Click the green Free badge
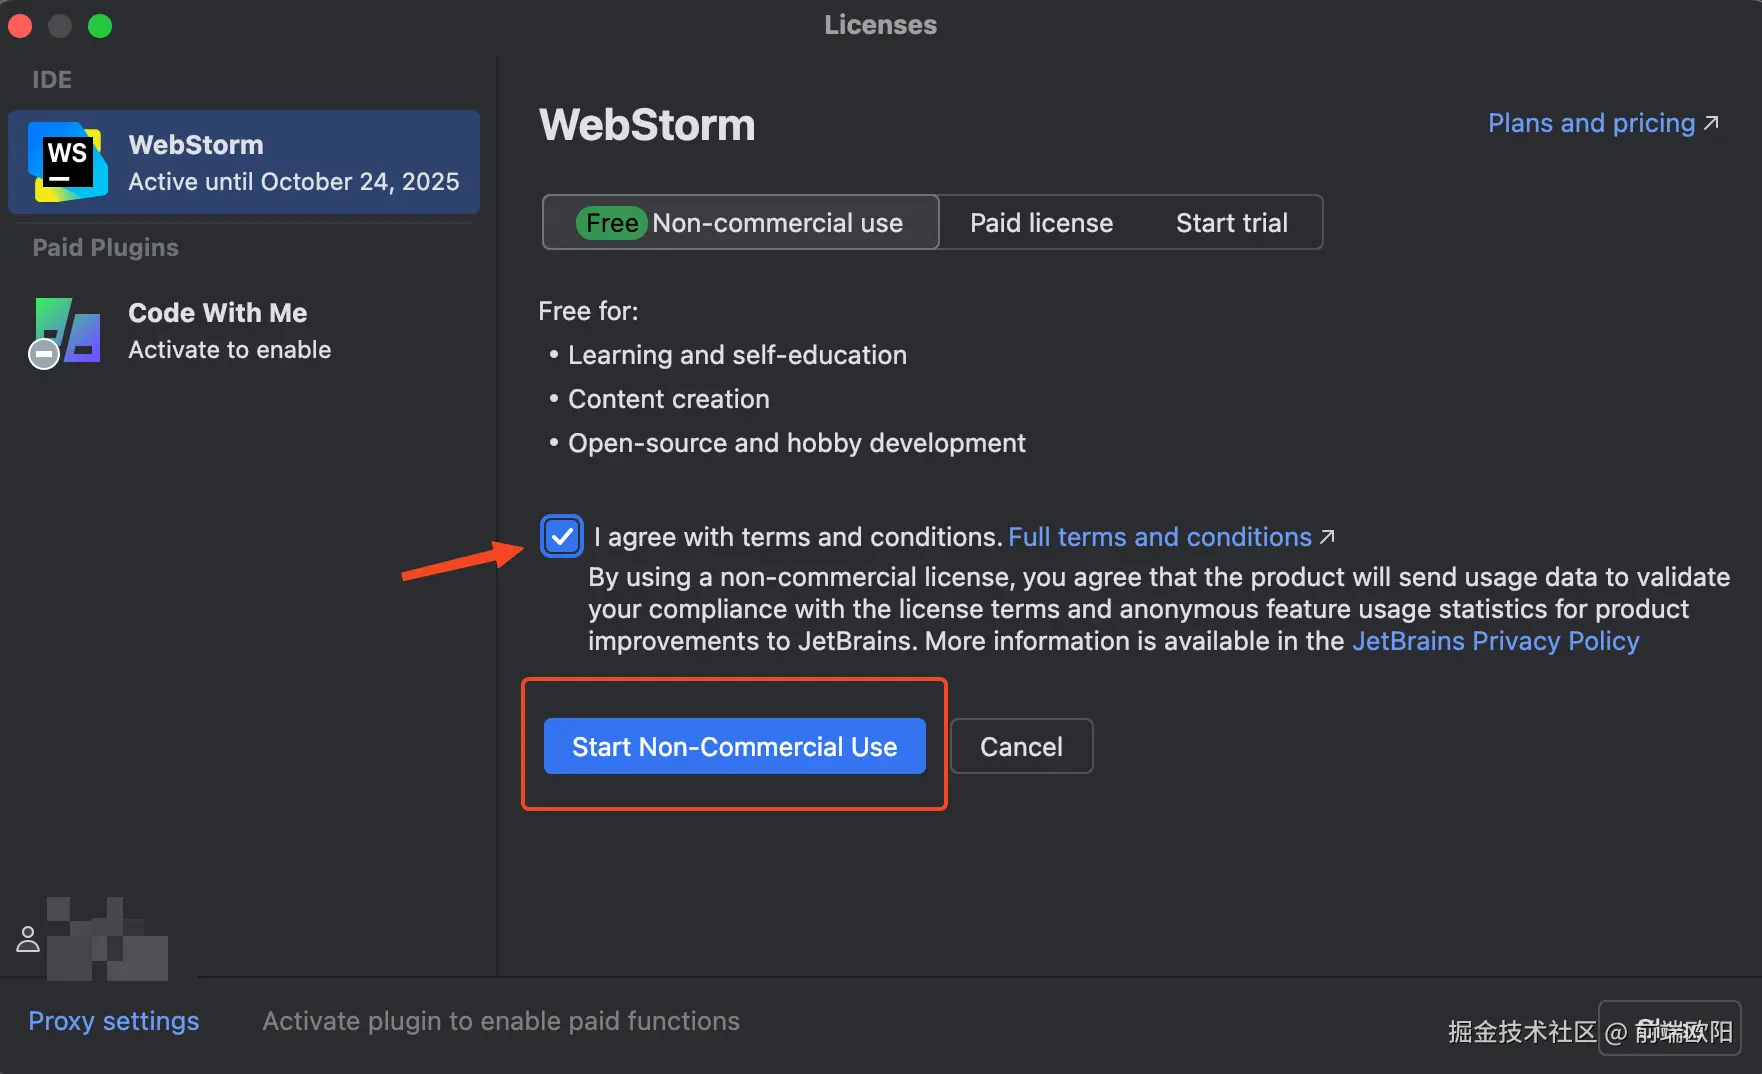The height and width of the screenshot is (1074, 1762). tap(611, 223)
